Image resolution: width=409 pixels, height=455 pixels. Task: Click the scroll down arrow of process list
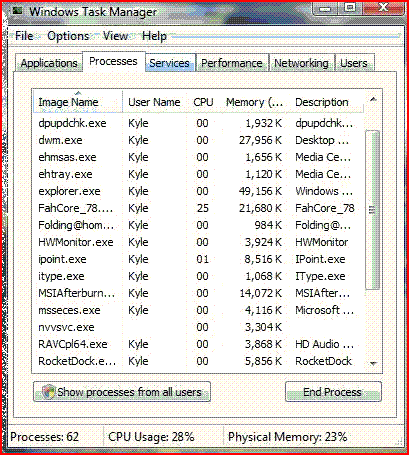click(373, 363)
